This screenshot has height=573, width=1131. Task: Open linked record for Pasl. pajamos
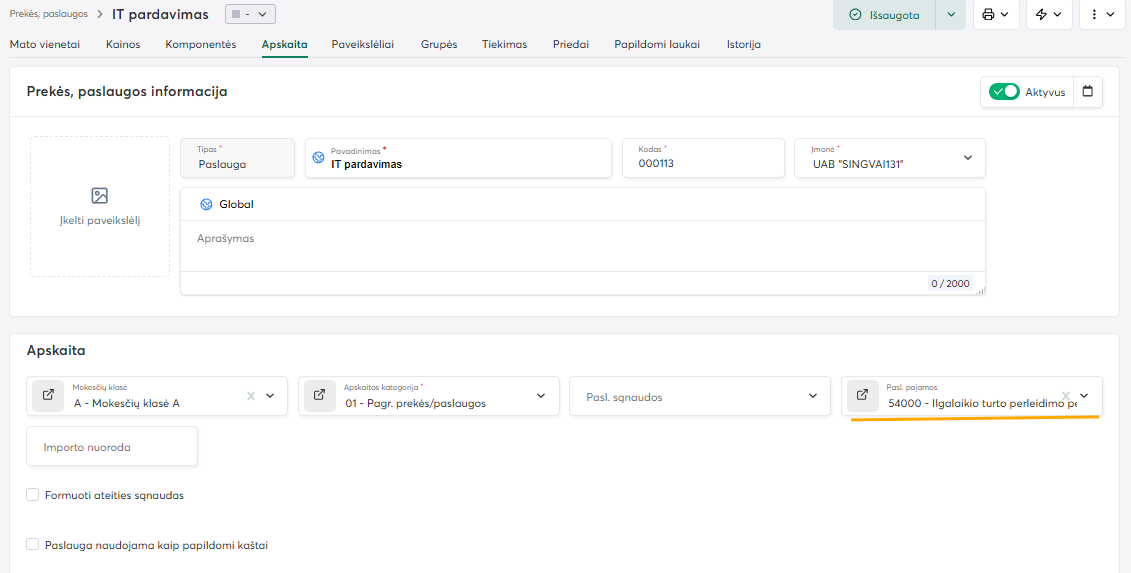[862, 396]
